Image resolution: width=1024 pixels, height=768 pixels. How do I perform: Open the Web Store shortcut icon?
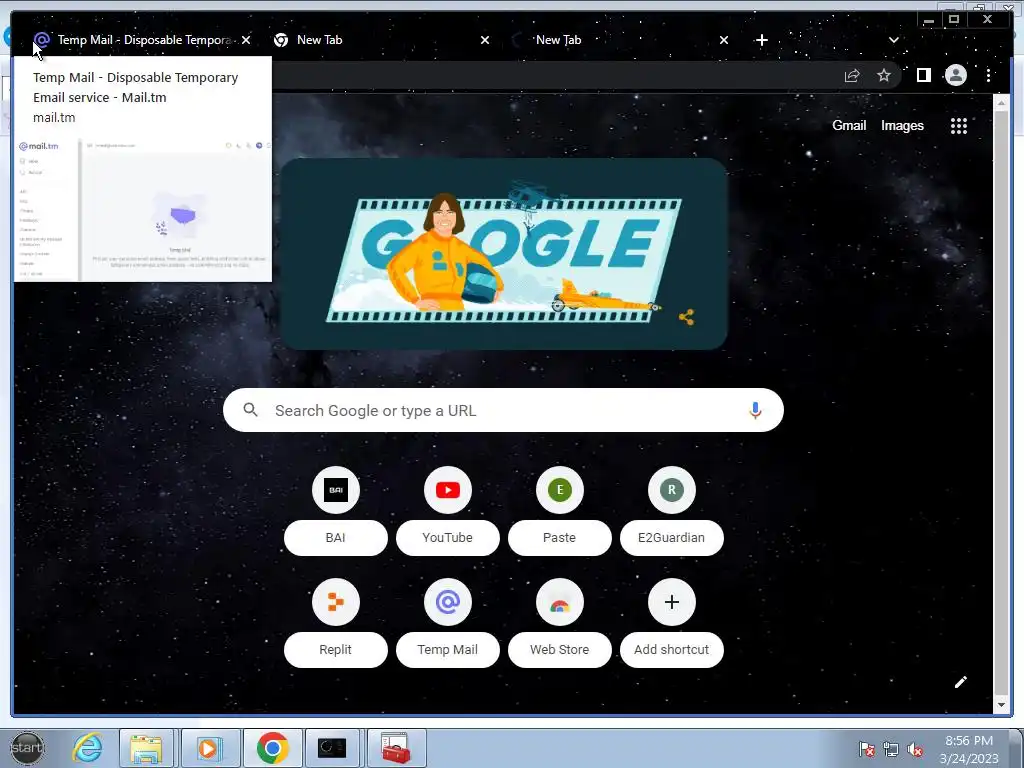click(560, 602)
